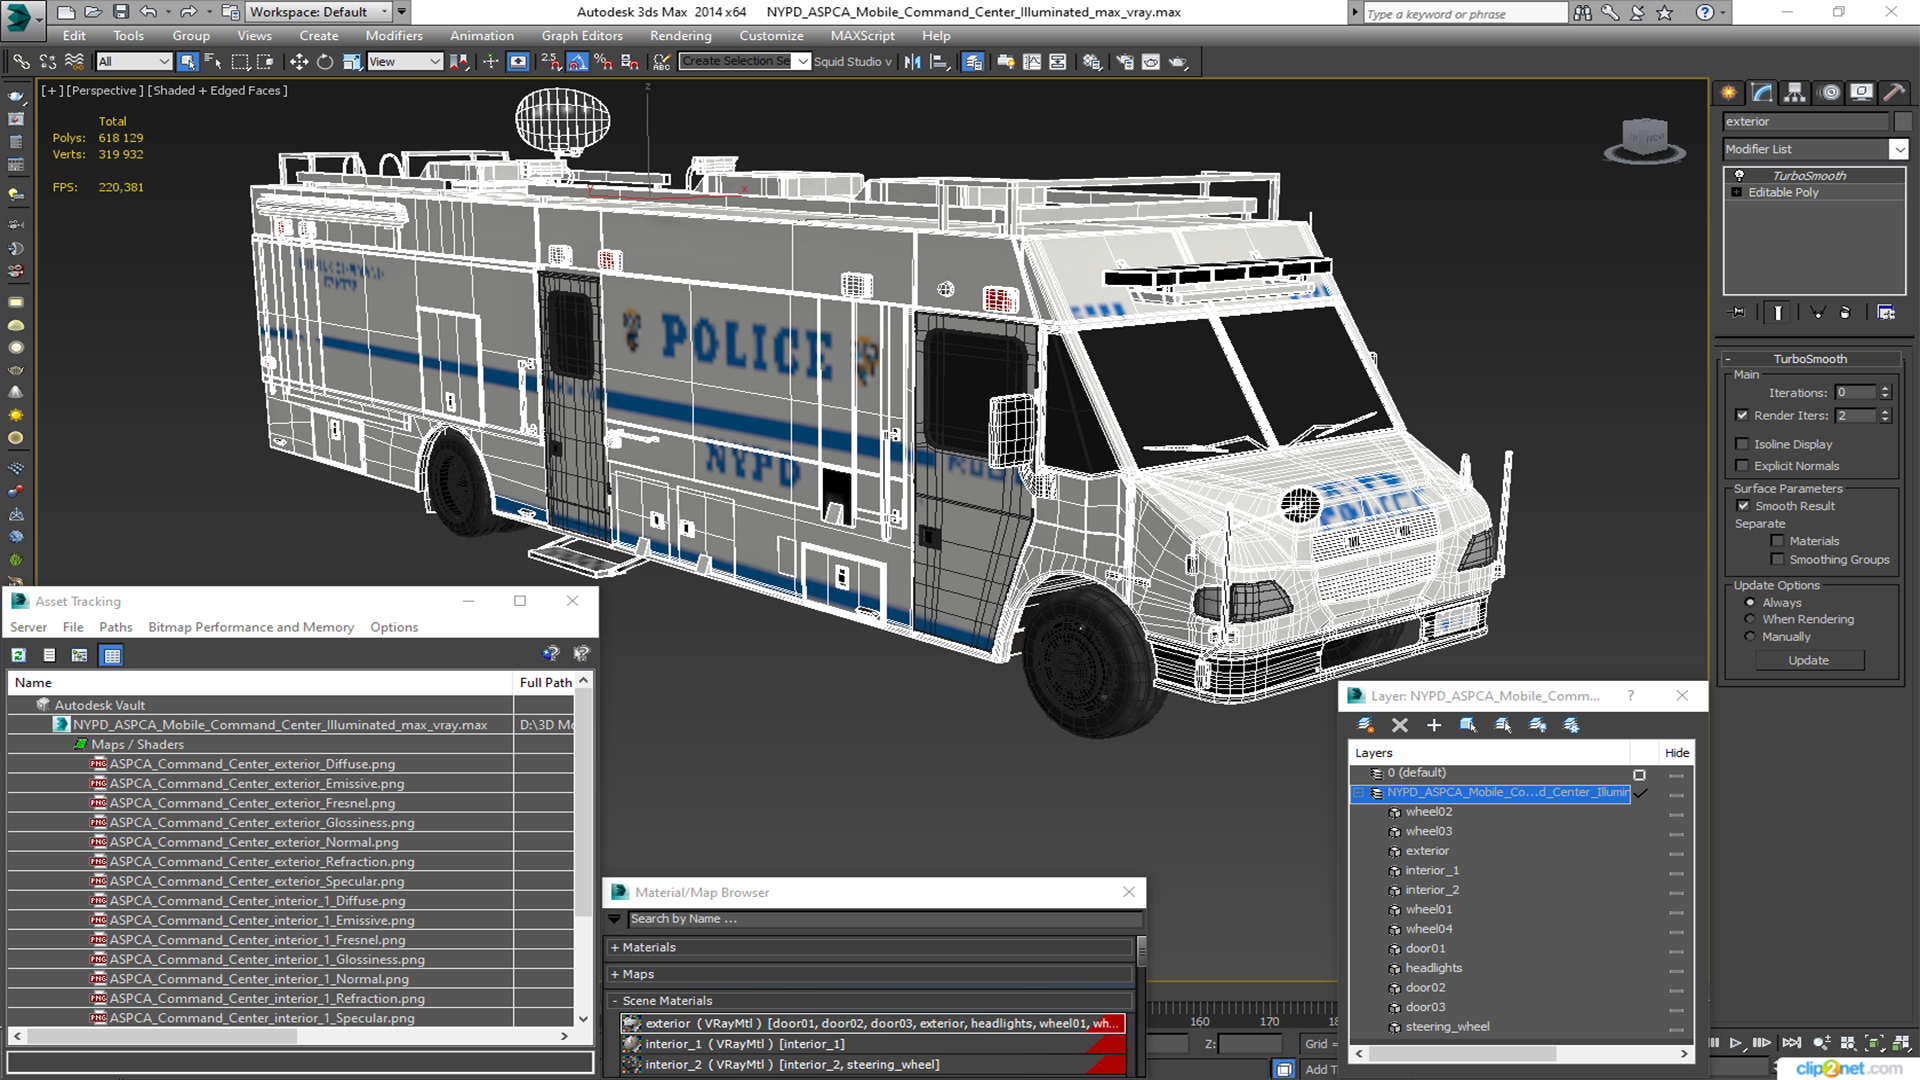
Task: Open the Hierarchy command panel tab
Action: pos(1795,93)
